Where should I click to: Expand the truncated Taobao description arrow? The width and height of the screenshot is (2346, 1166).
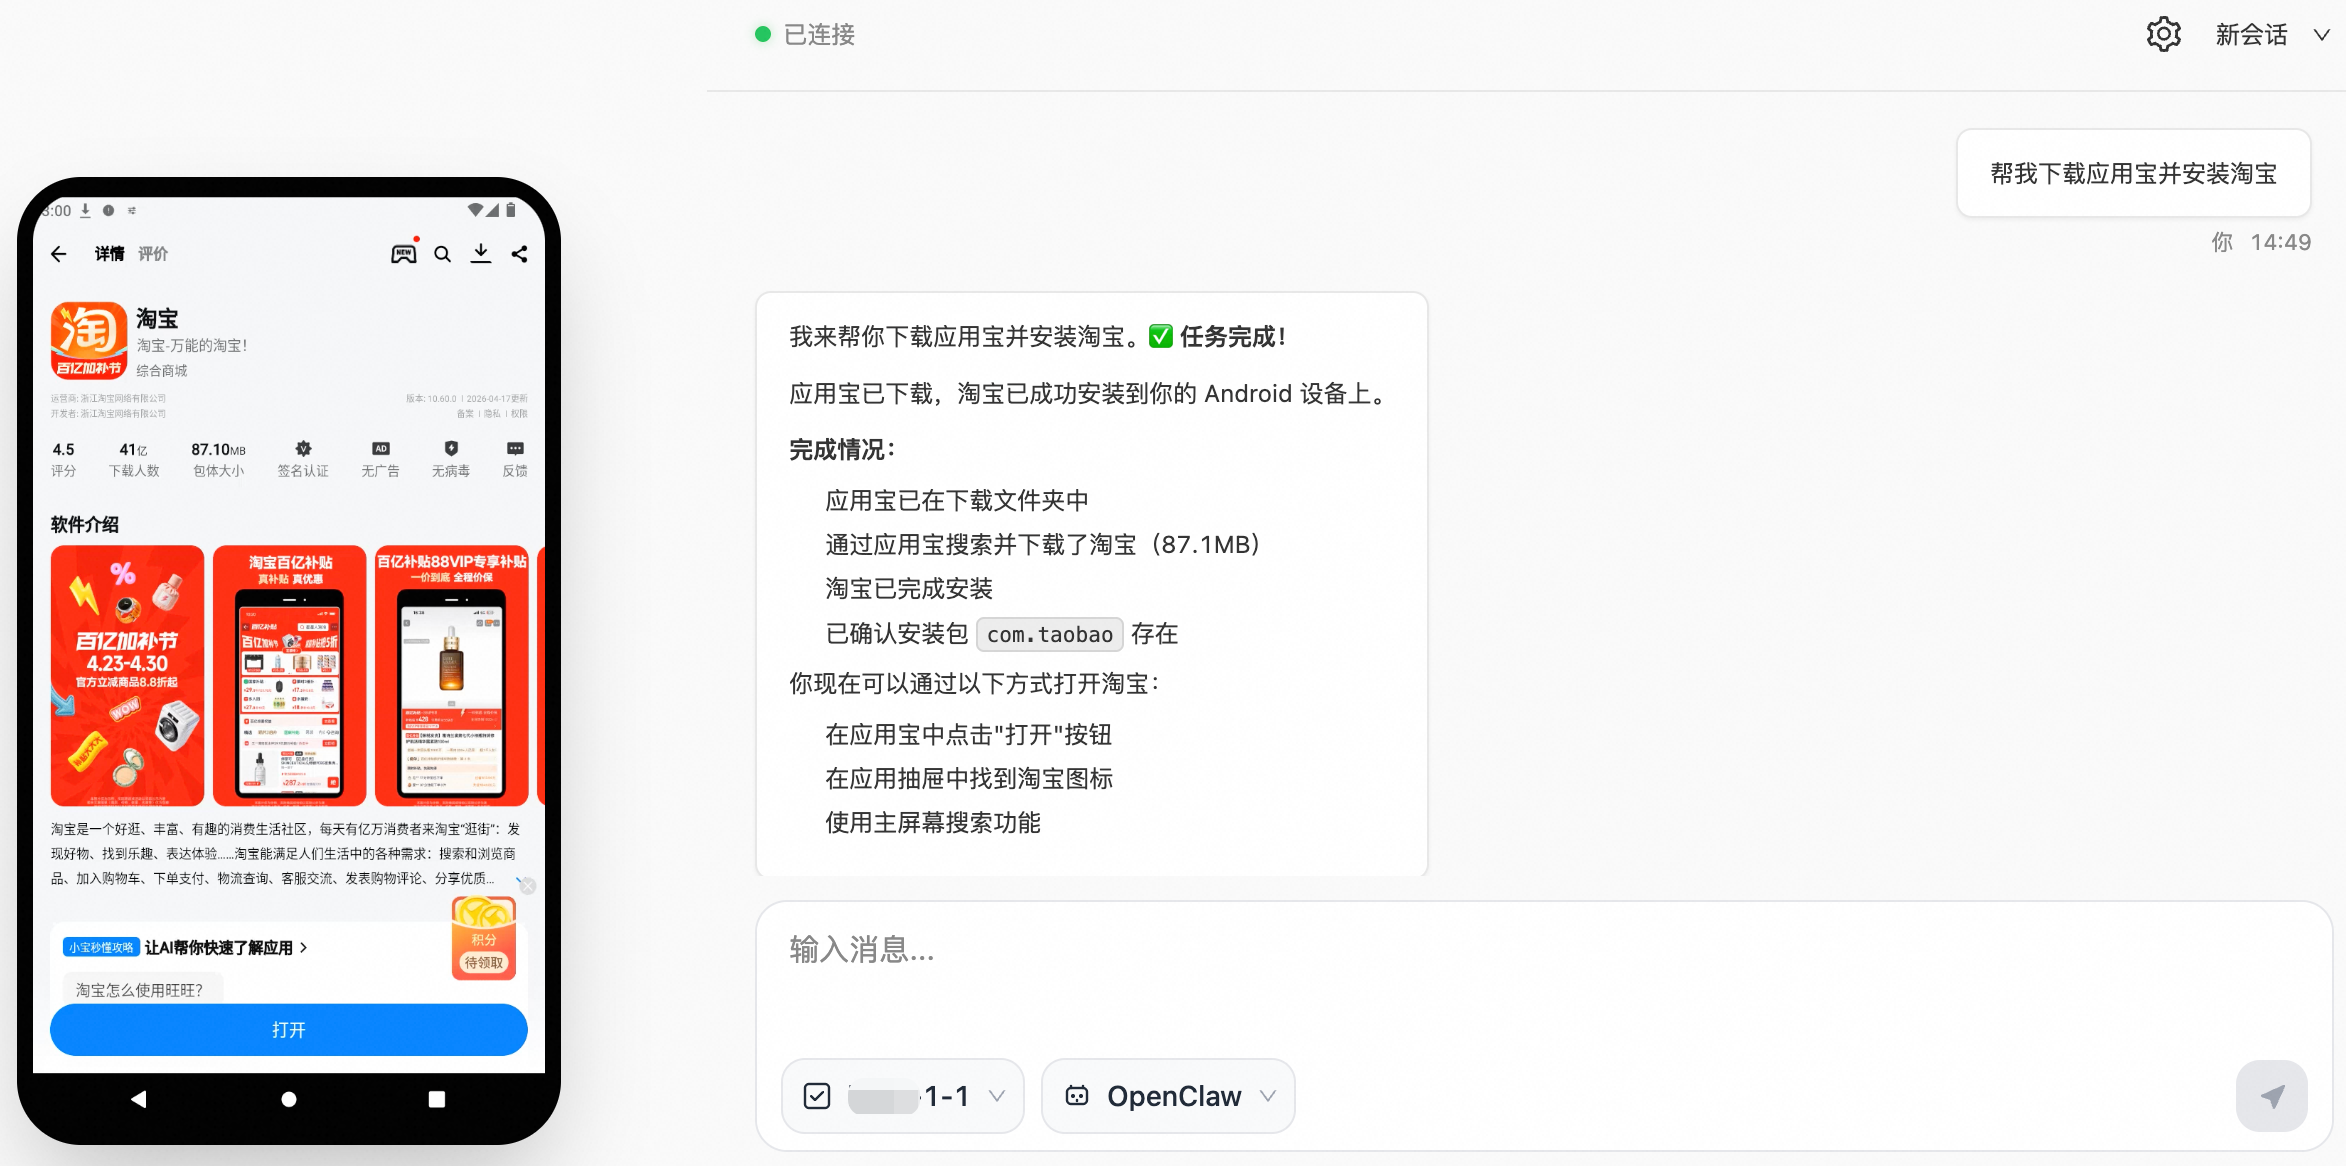click(x=519, y=879)
